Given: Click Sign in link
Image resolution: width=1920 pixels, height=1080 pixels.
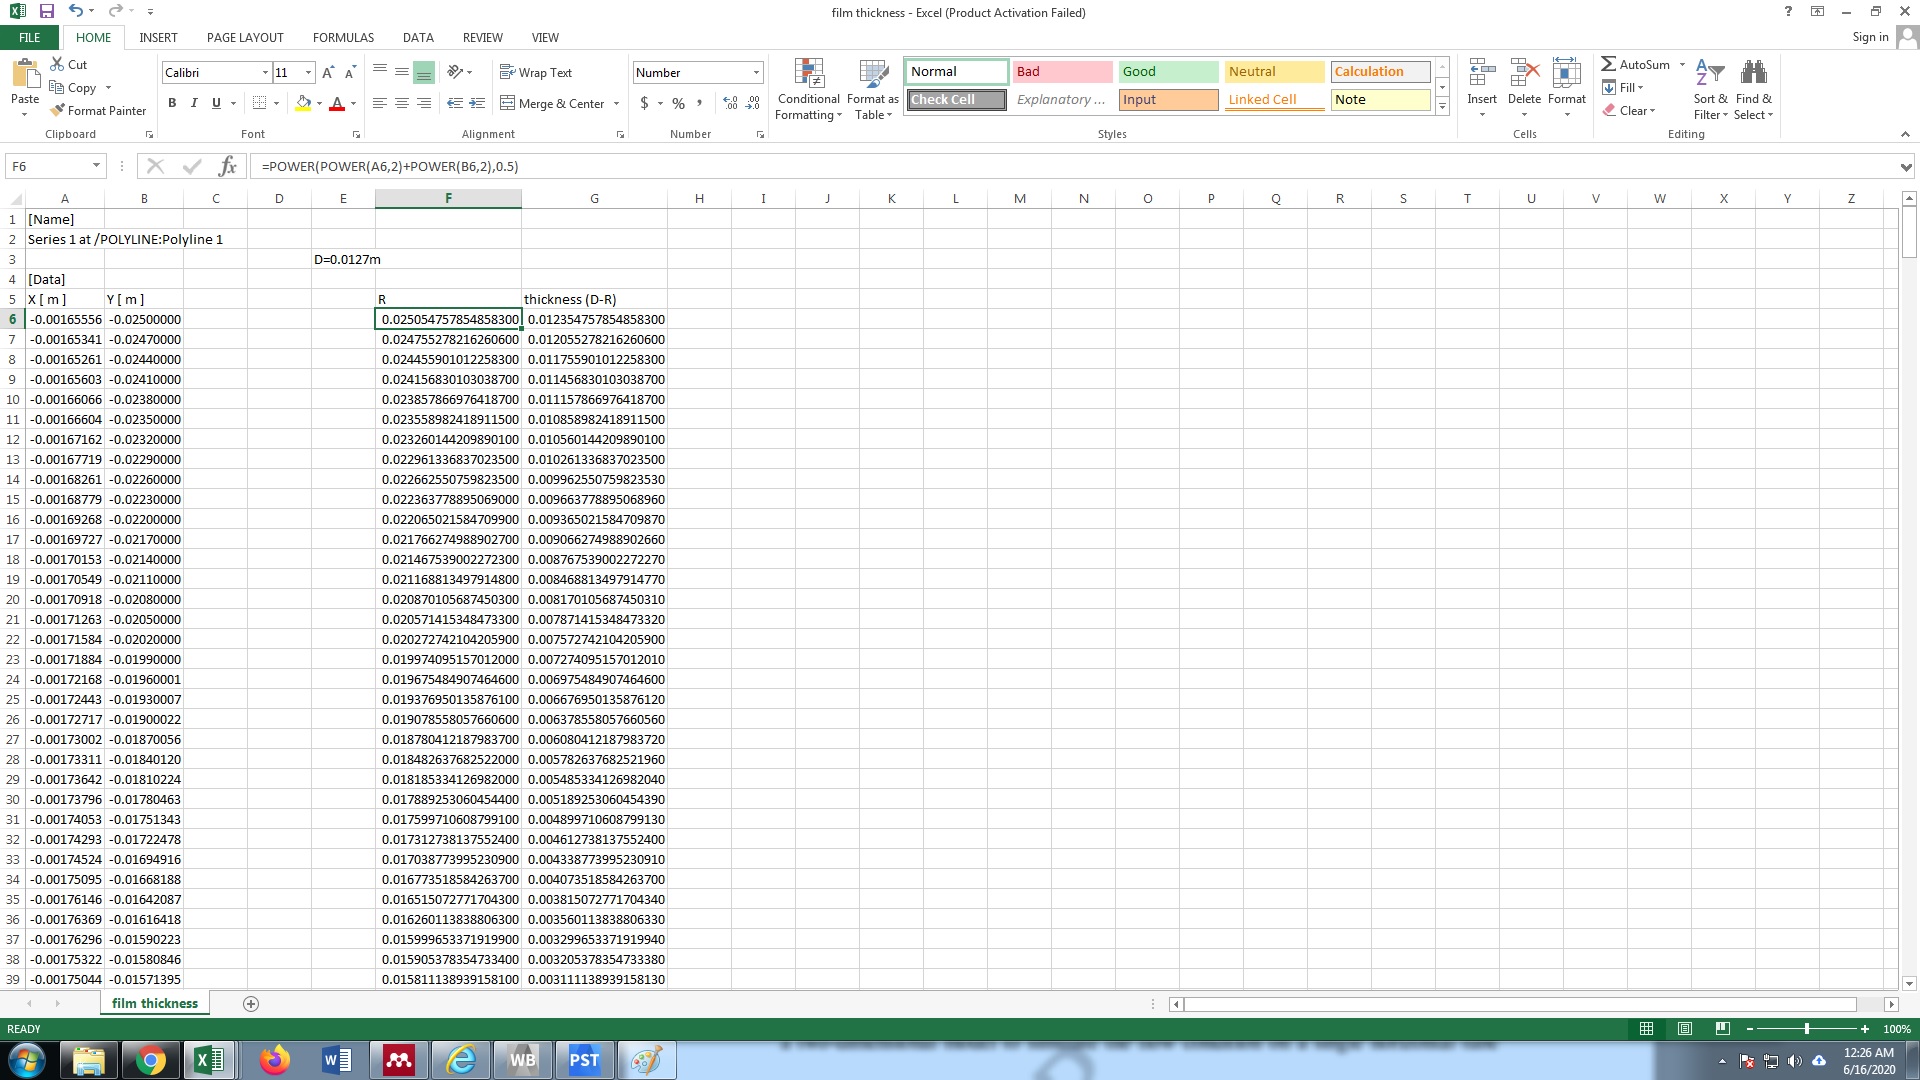Looking at the screenshot, I should pyautogui.click(x=1870, y=37).
